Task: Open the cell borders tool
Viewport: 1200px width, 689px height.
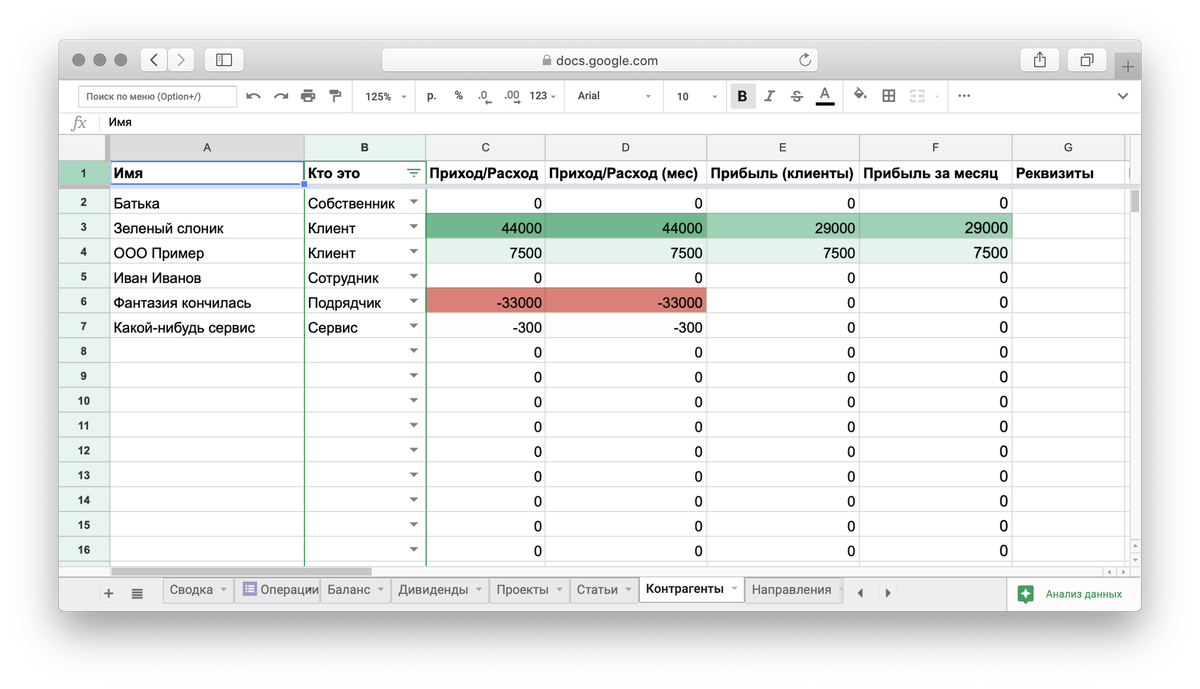Action: pyautogui.click(x=889, y=96)
